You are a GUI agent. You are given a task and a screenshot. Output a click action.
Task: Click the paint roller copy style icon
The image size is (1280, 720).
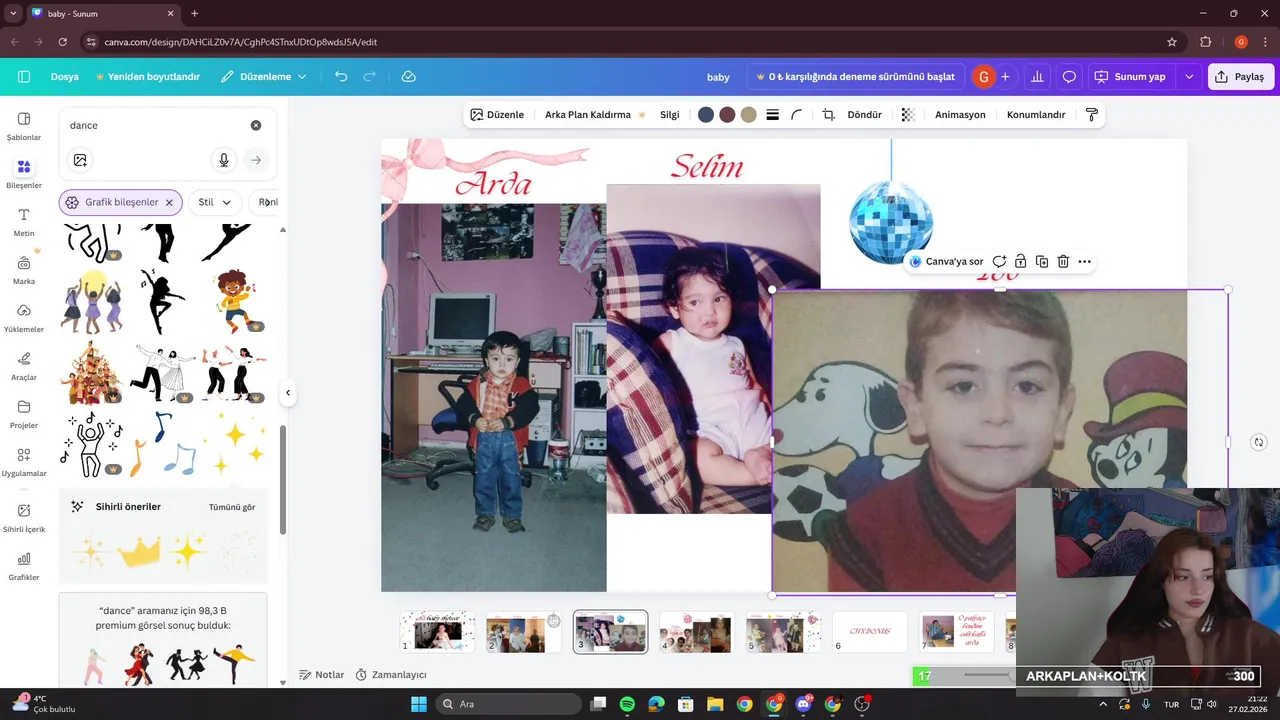[x=1092, y=115]
